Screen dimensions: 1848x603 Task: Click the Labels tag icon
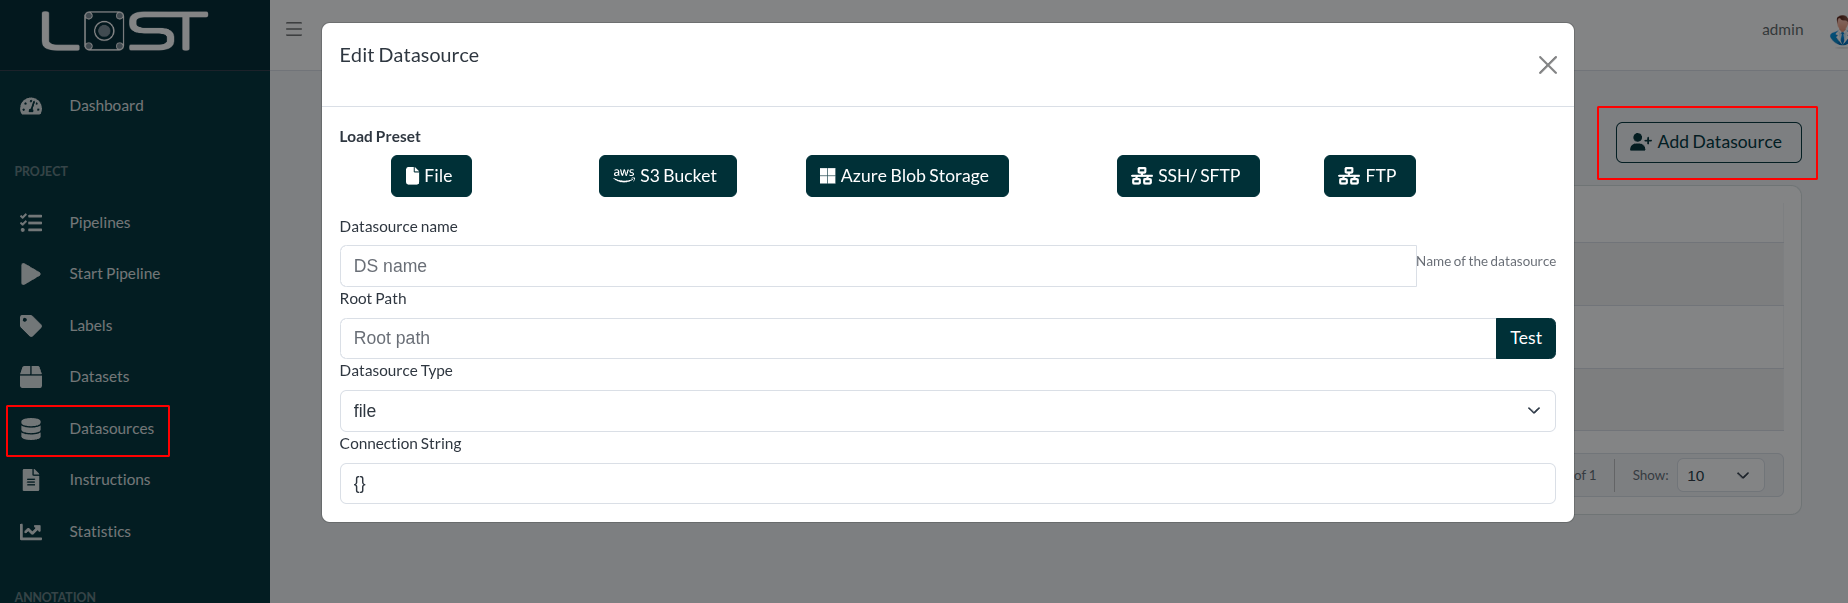click(31, 326)
